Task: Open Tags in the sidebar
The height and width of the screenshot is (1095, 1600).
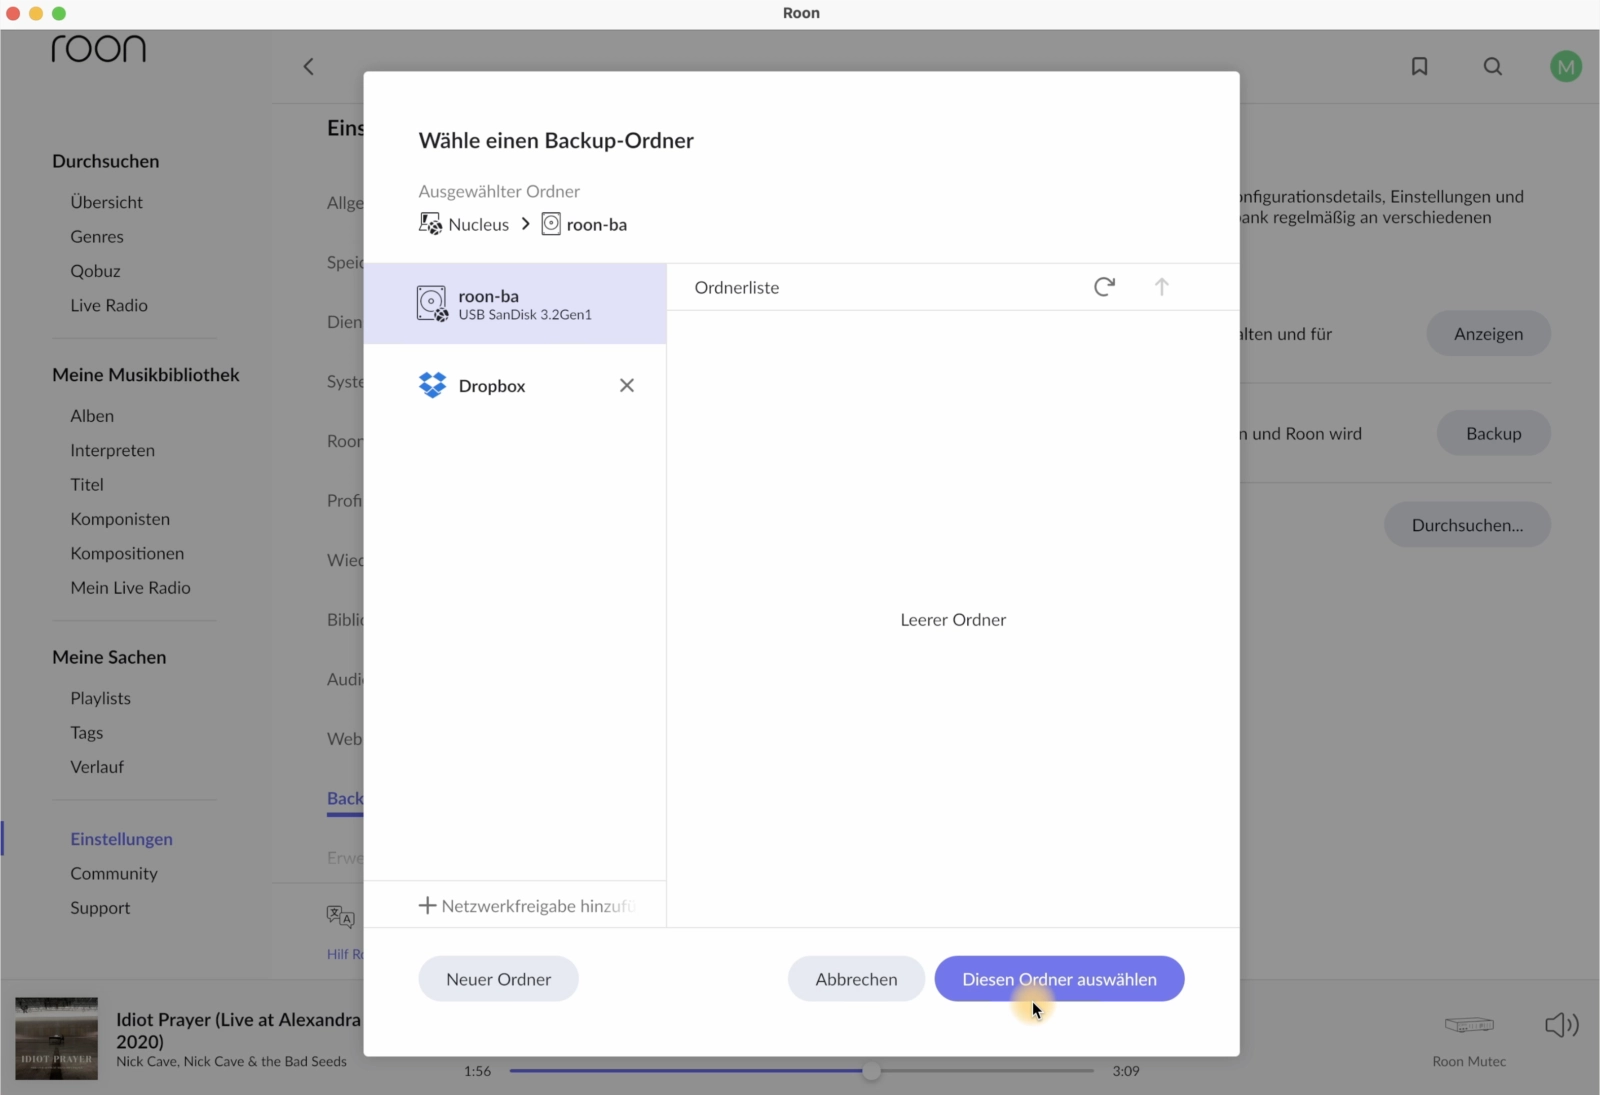Action: pyautogui.click(x=87, y=732)
